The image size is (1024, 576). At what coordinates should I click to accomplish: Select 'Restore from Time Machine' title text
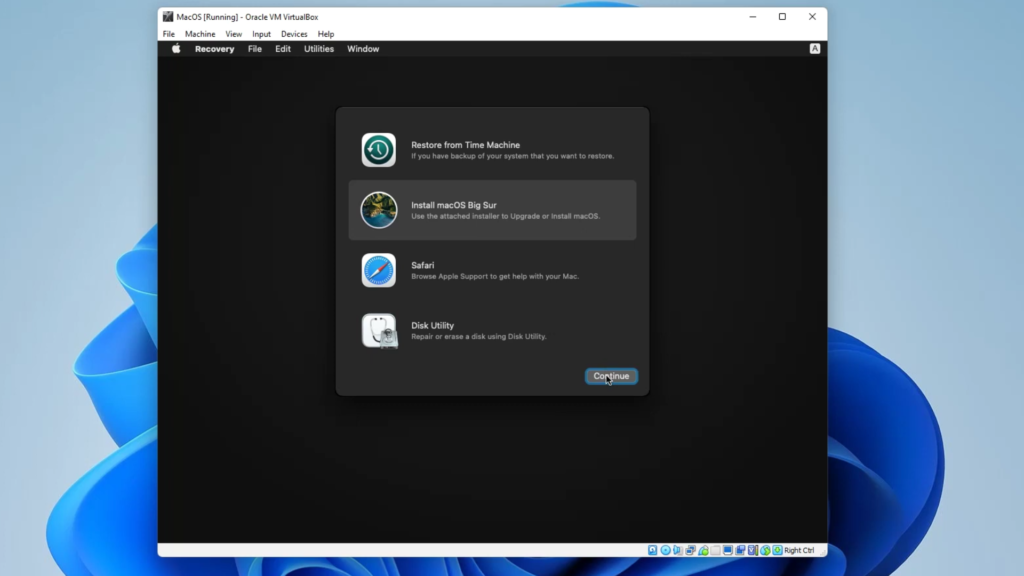[x=466, y=145]
